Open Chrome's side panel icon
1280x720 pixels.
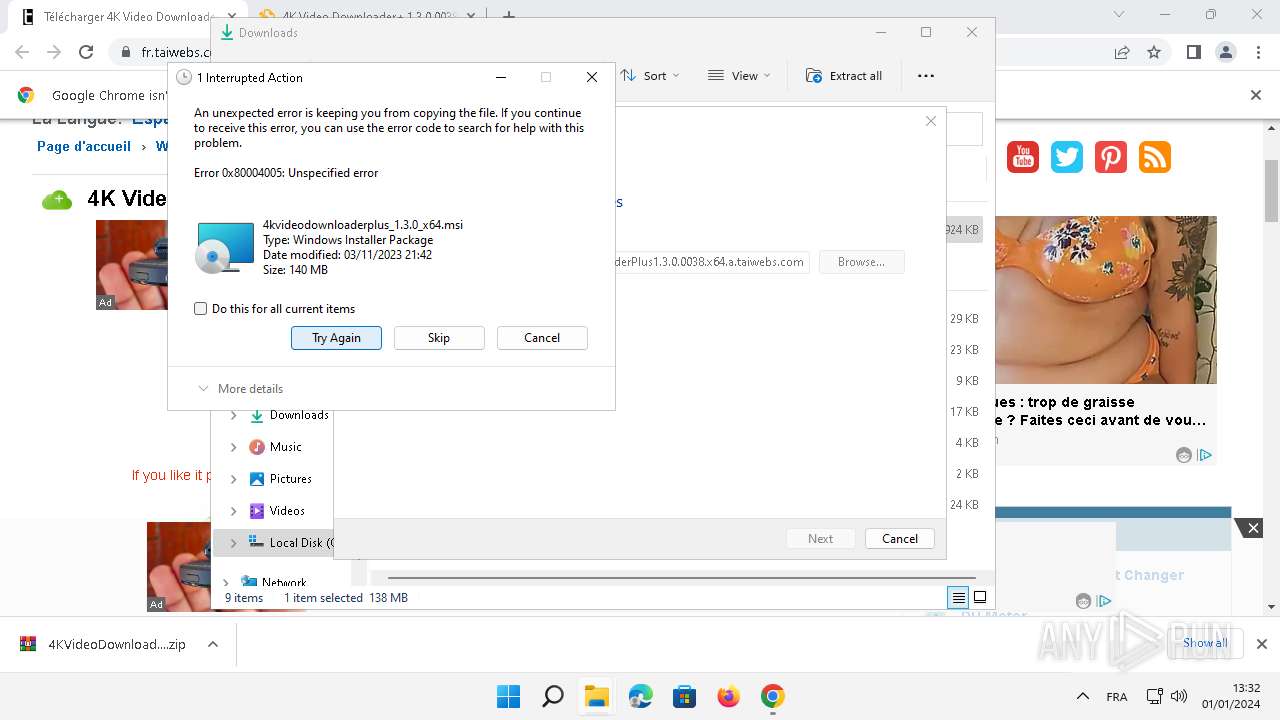tap(1193, 52)
